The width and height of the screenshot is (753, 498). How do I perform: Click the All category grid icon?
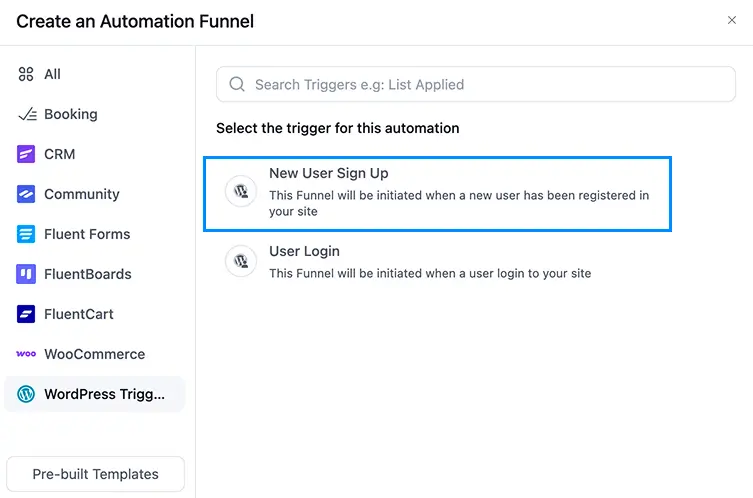(26, 74)
